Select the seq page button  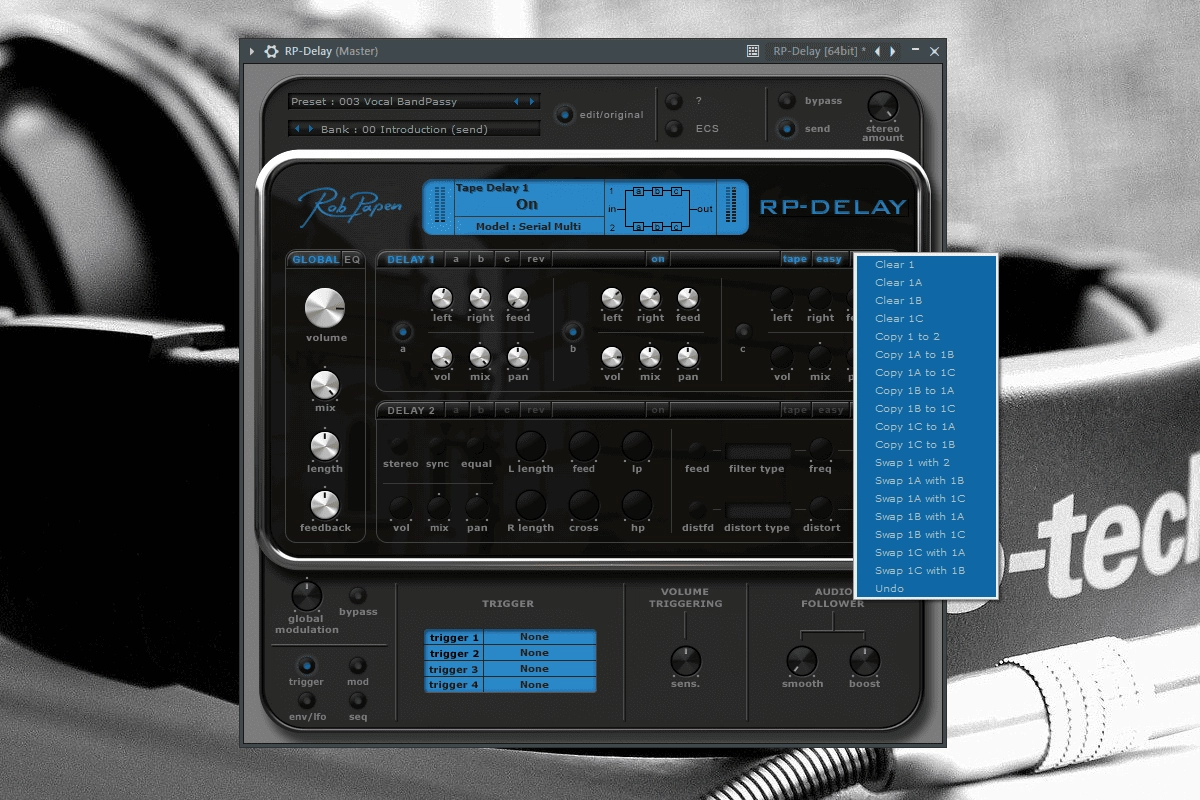point(358,701)
